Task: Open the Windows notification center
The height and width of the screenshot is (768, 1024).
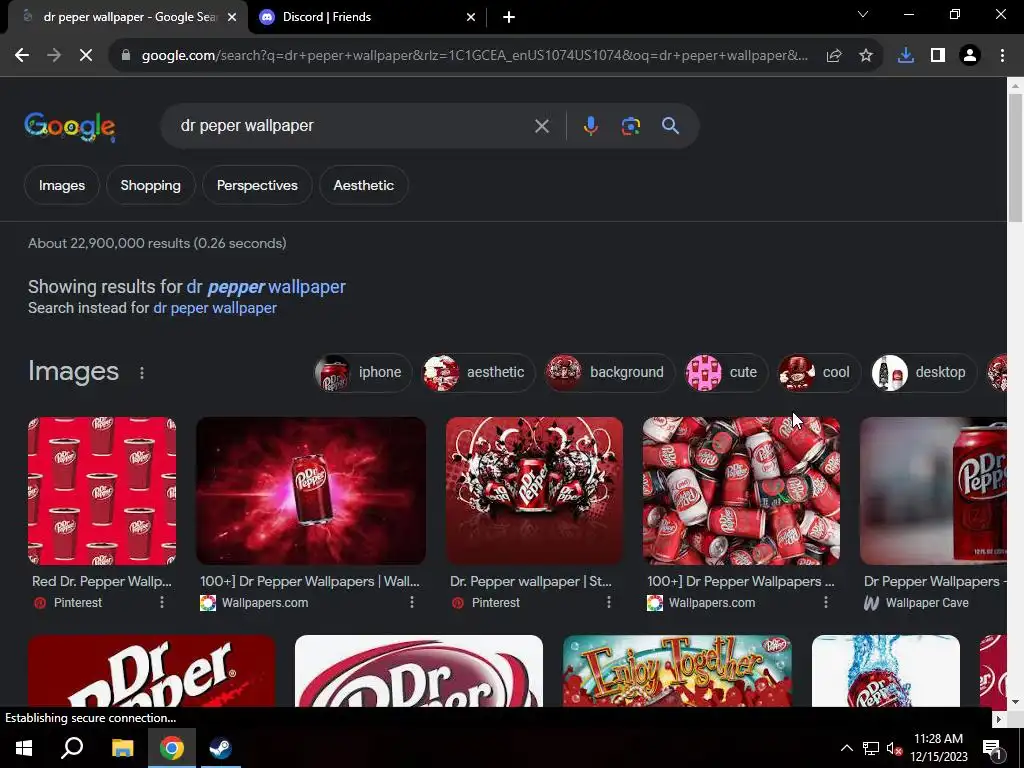Action: click(991, 748)
